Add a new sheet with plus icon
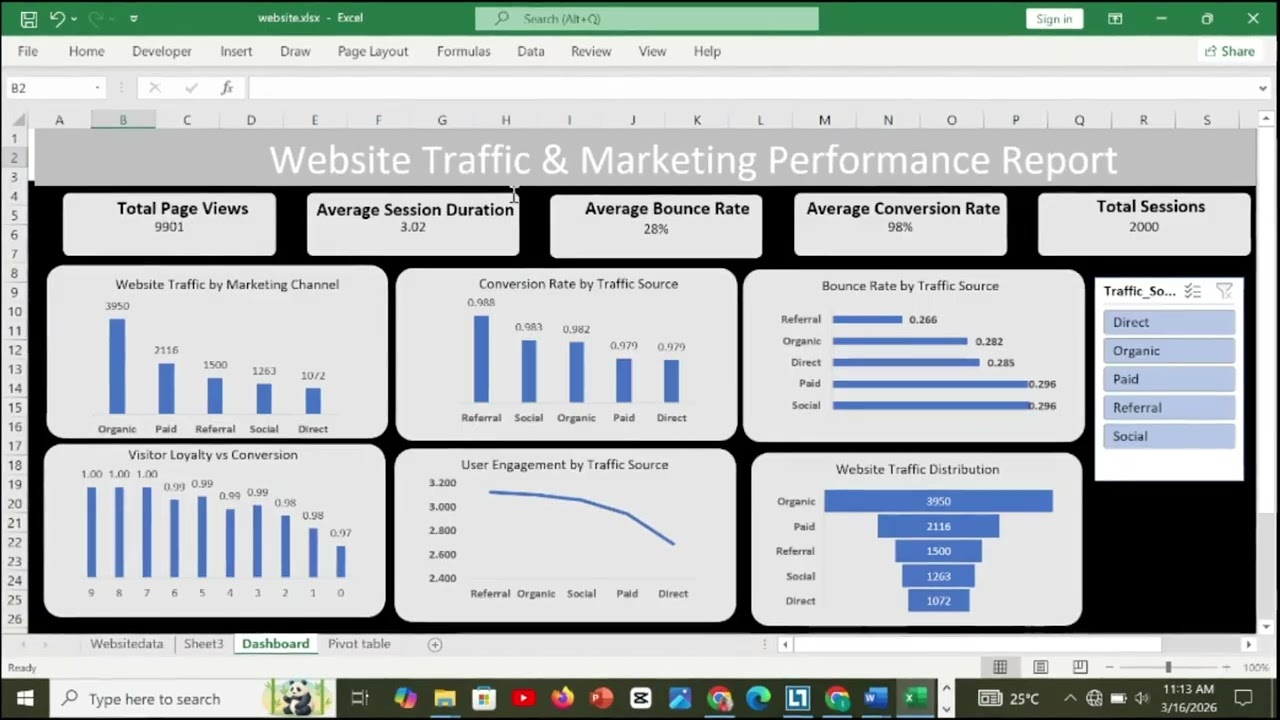 (435, 645)
